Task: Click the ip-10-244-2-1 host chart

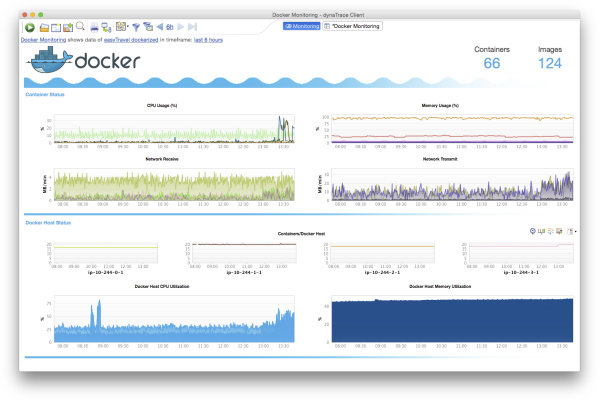Action: click(382, 253)
